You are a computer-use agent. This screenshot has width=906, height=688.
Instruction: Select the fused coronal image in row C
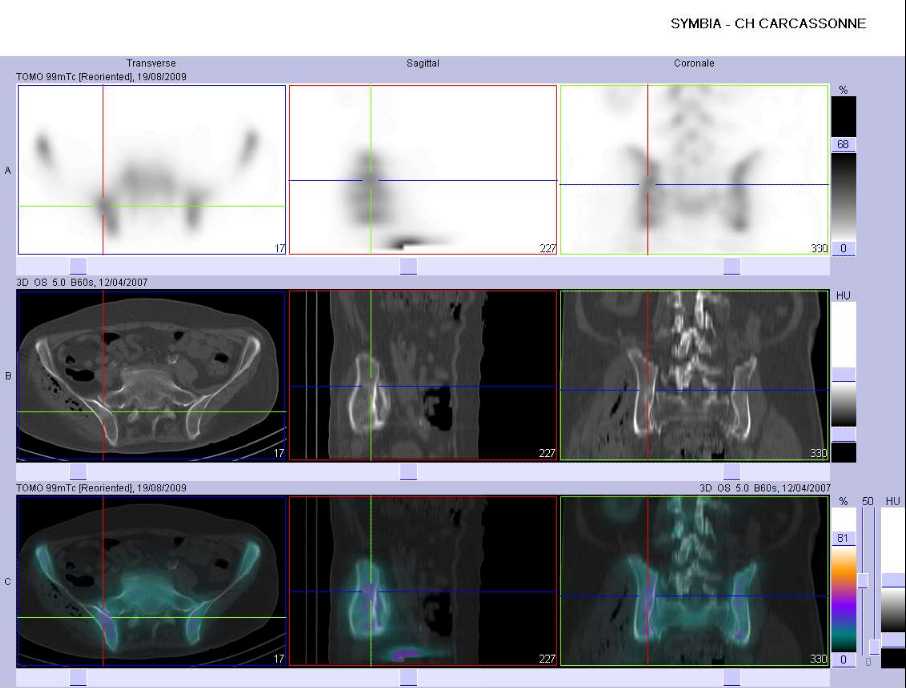[x=695, y=581]
